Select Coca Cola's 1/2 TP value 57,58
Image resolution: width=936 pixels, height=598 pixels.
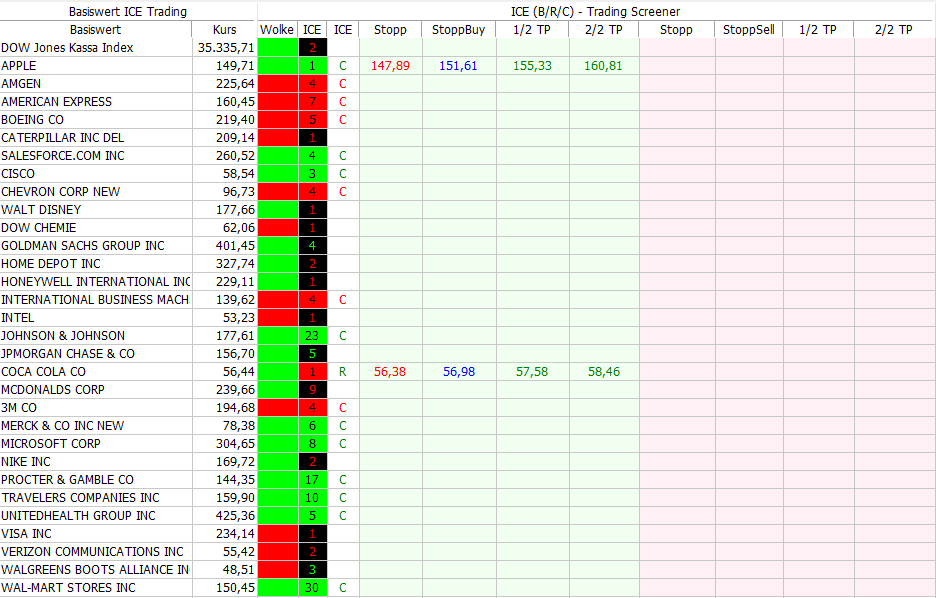[532, 372]
